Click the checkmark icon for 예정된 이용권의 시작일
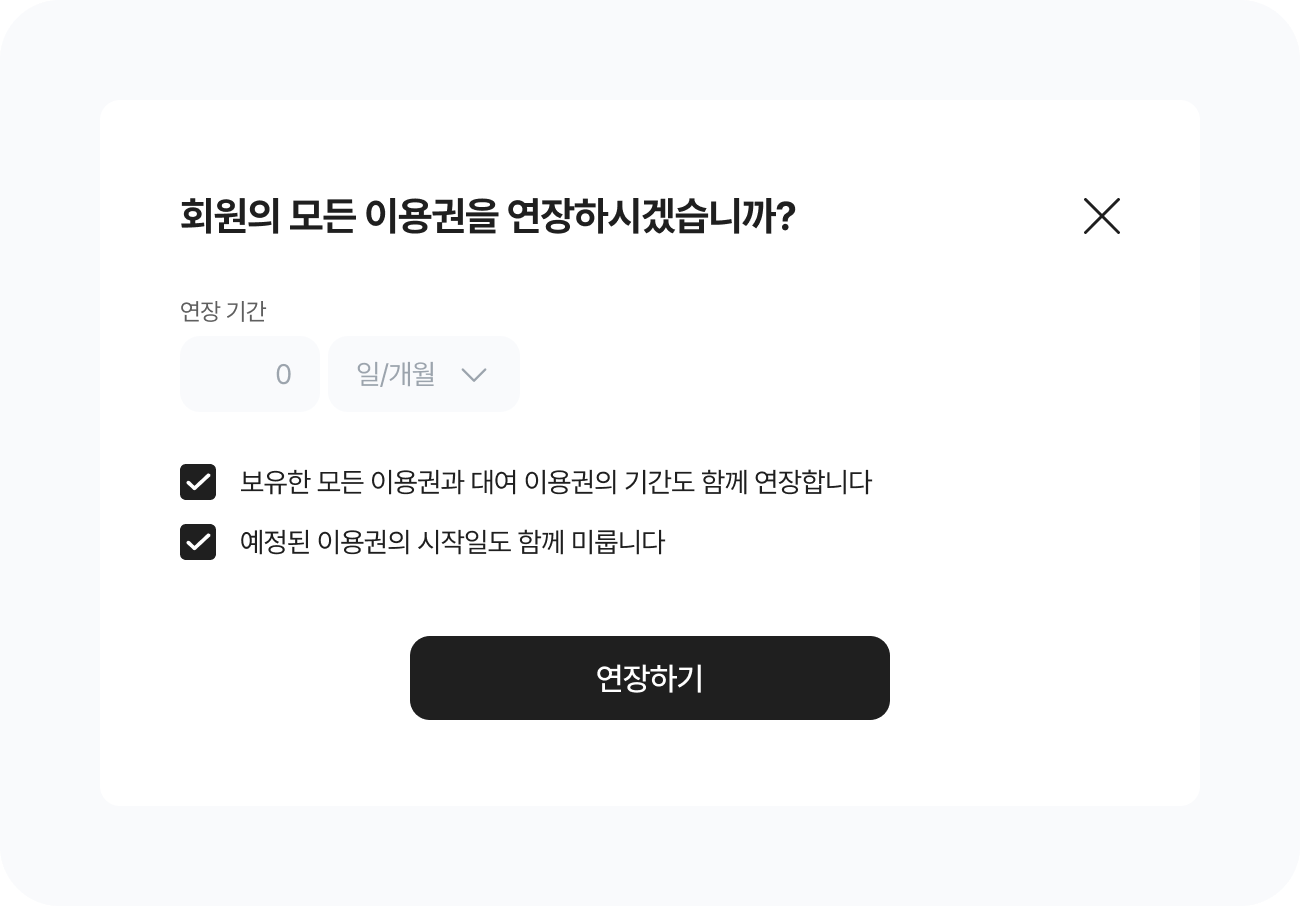 pyautogui.click(x=198, y=542)
